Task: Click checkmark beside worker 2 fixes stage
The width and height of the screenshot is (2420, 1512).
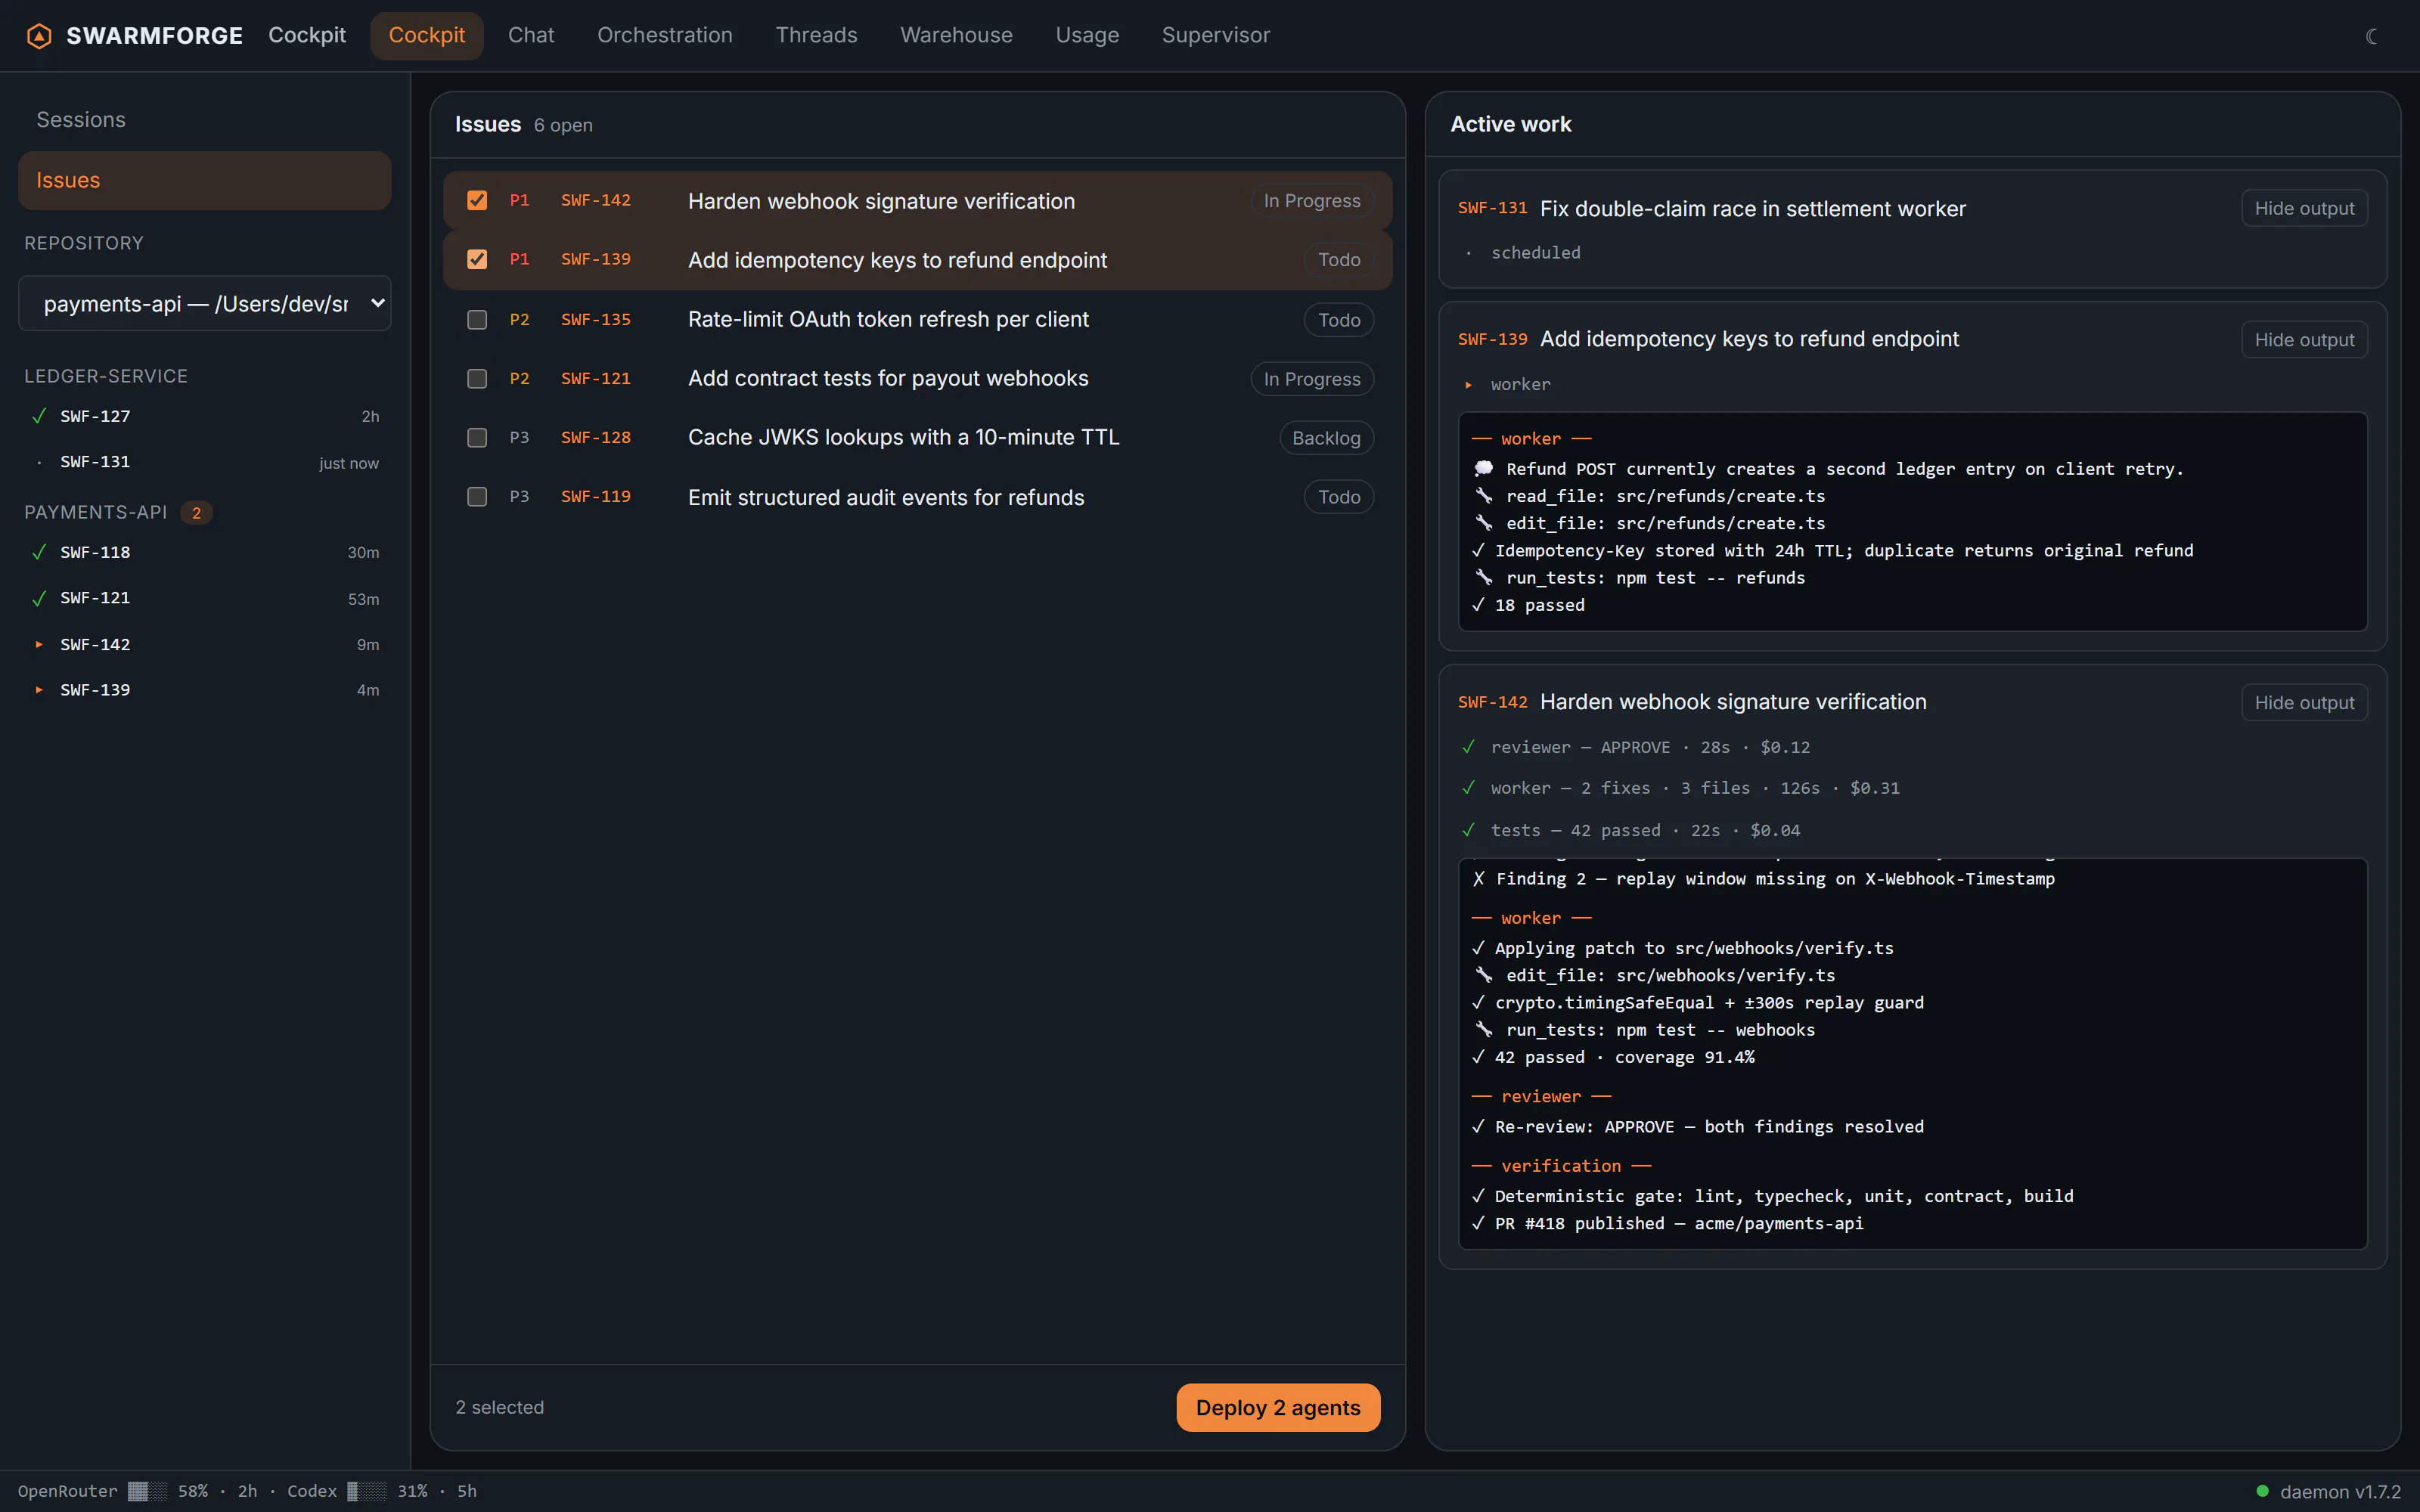Action: pos(1468,788)
